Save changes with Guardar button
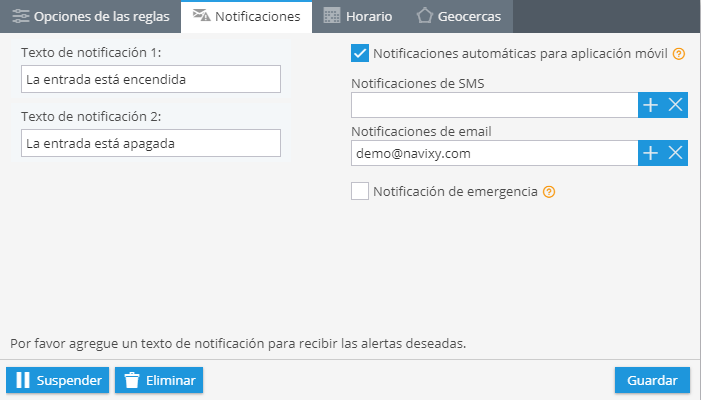The height and width of the screenshot is (400, 701). [652, 380]
